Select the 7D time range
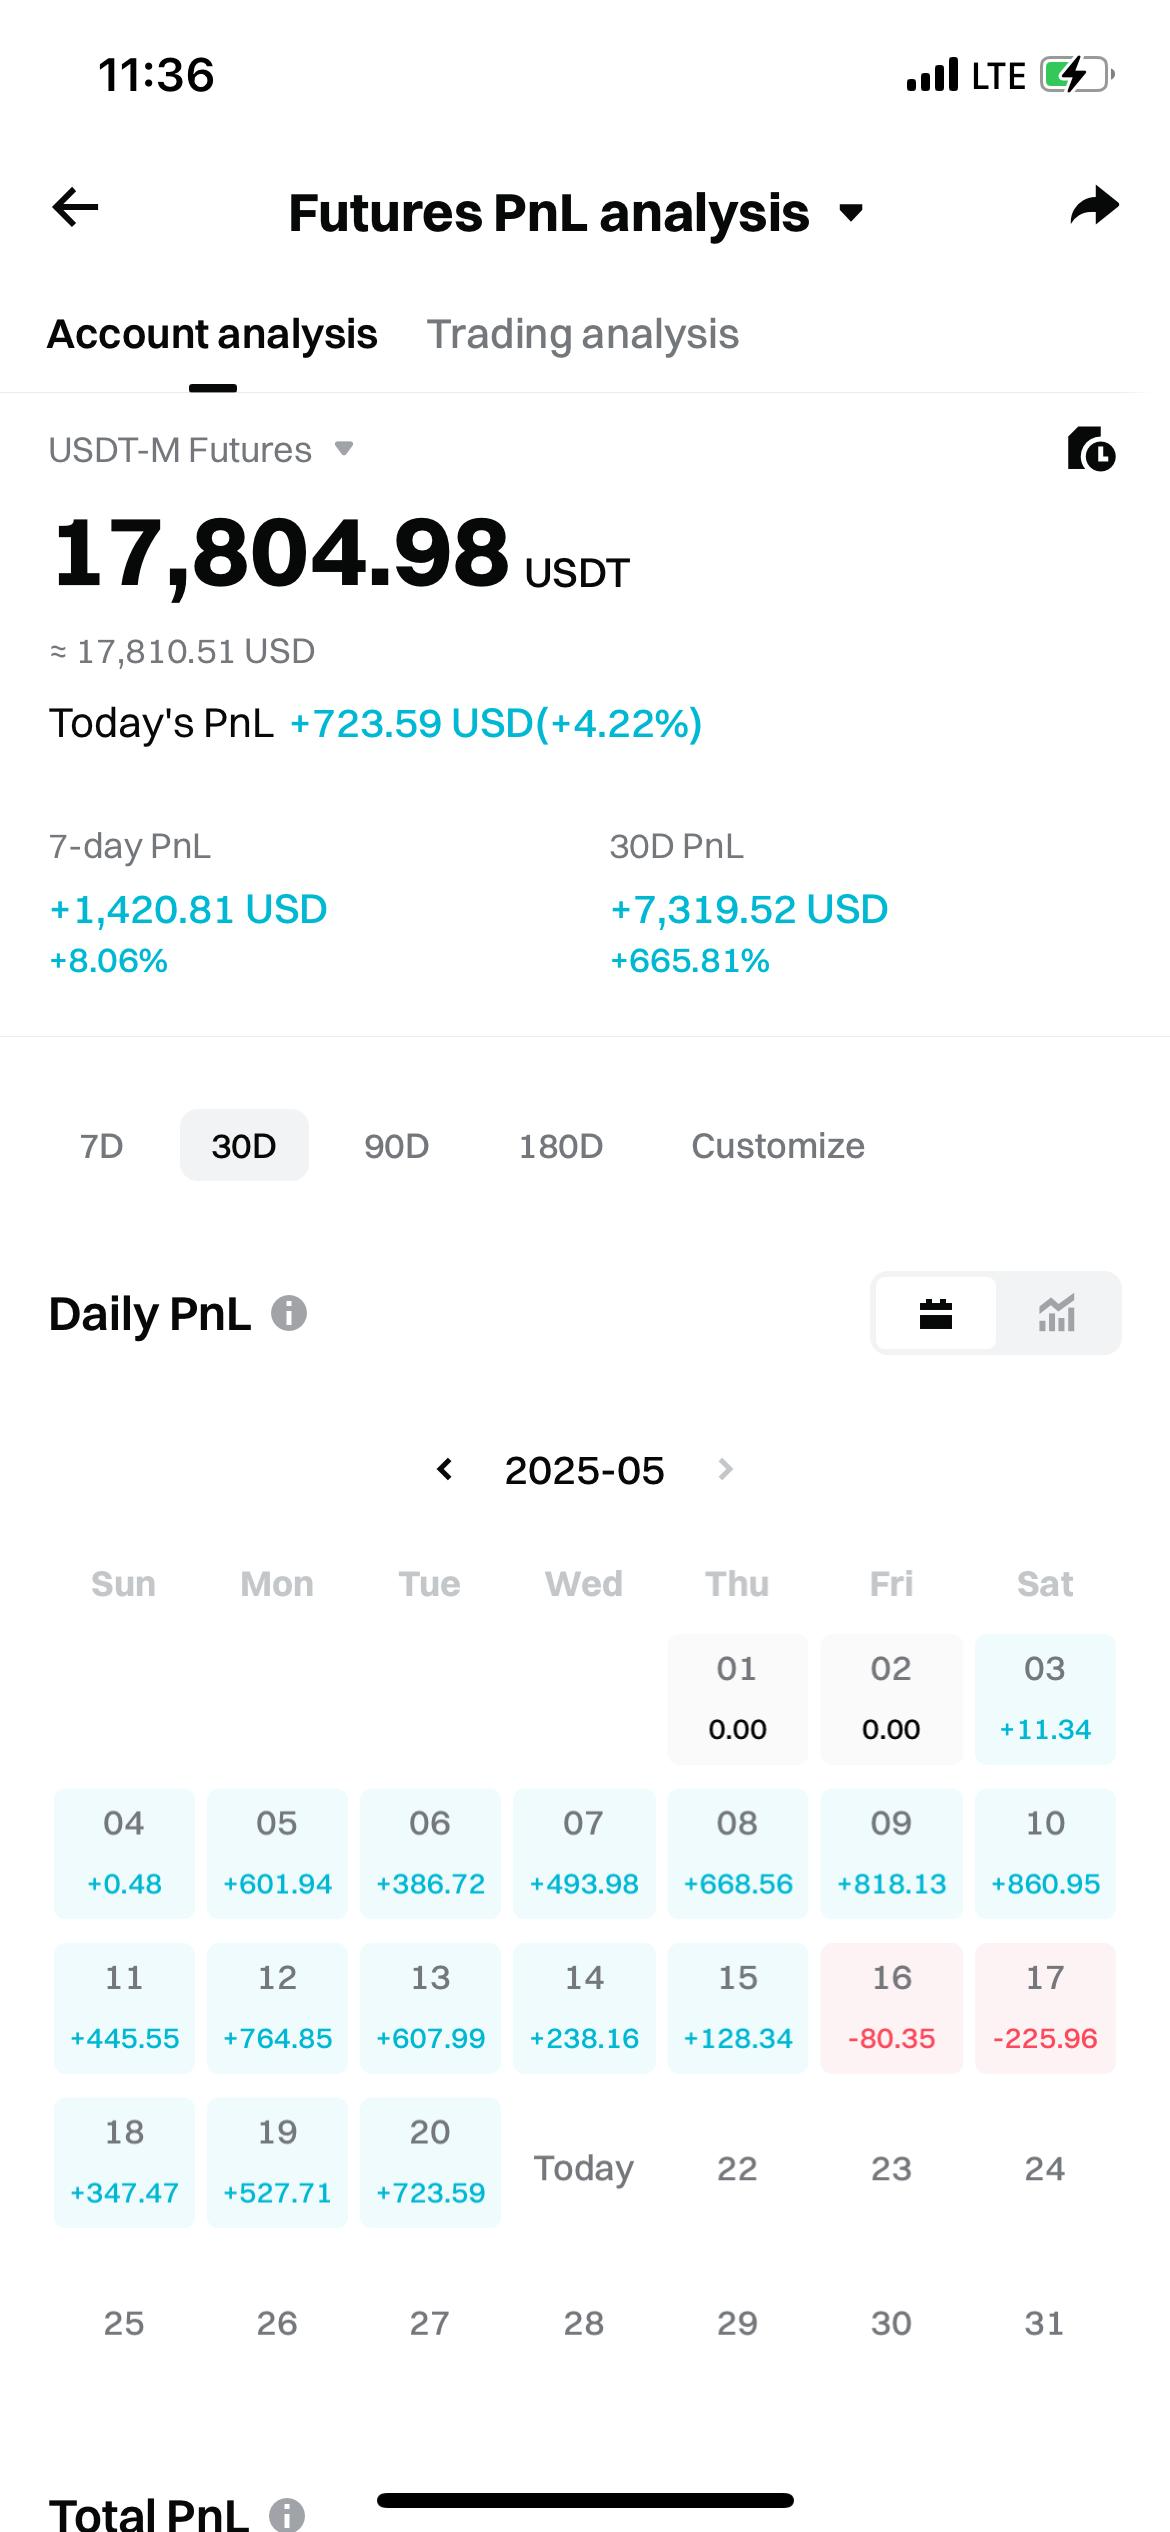 click(x=101, y=1145)
